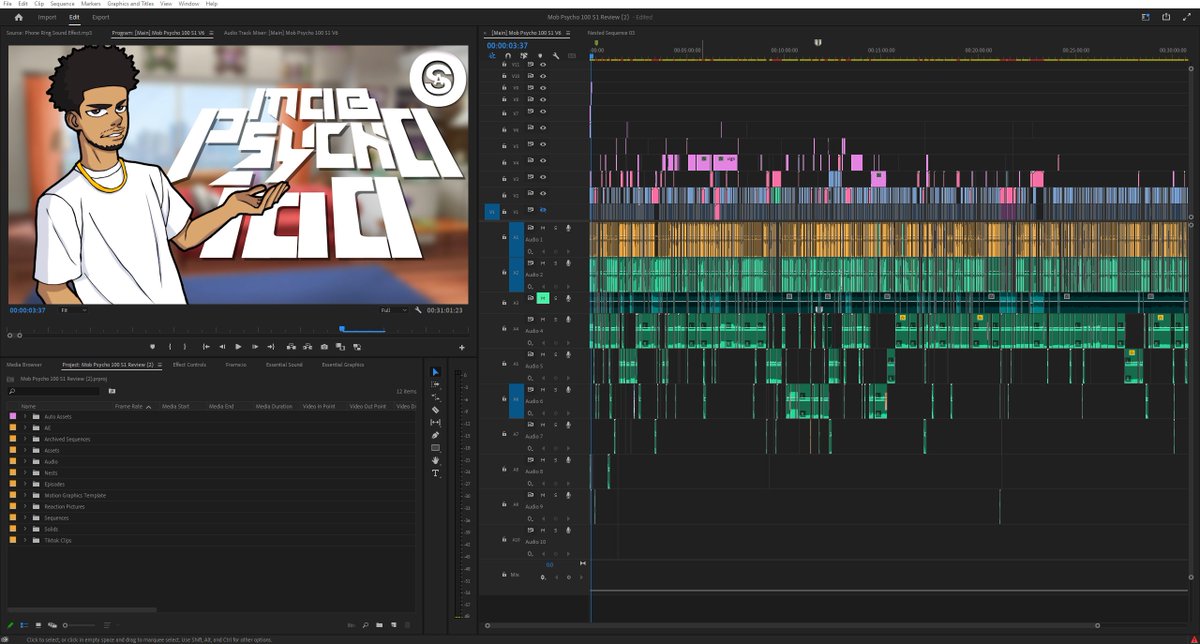Toggle V1 track output eye
Screen dimensions: 1200x644
543,211
